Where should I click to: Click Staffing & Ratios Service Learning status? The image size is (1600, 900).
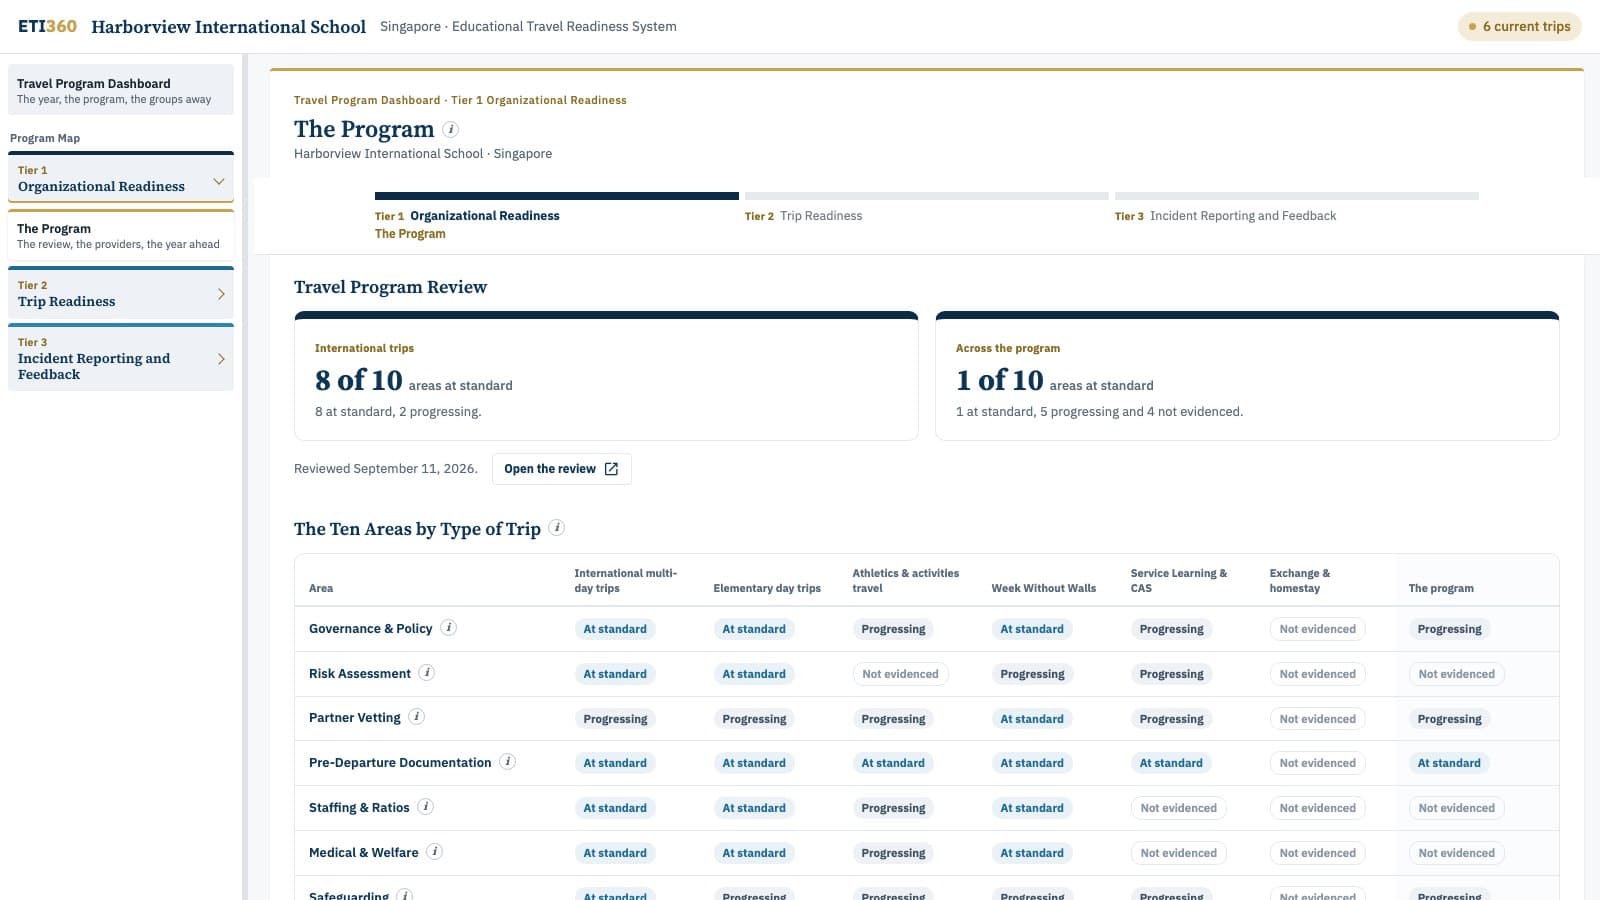coord(1178,808)
